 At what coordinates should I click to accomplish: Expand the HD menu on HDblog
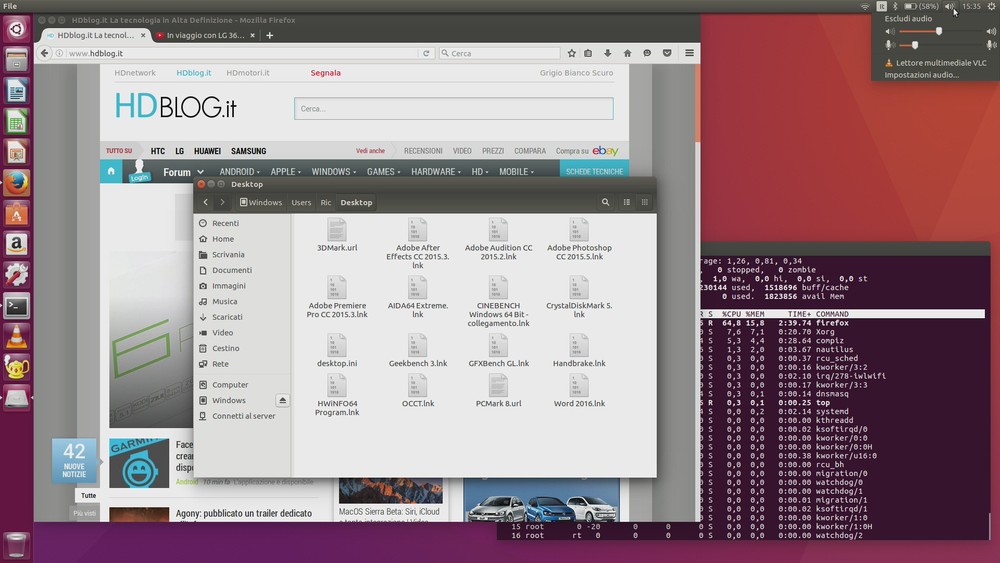click(480, 172)
